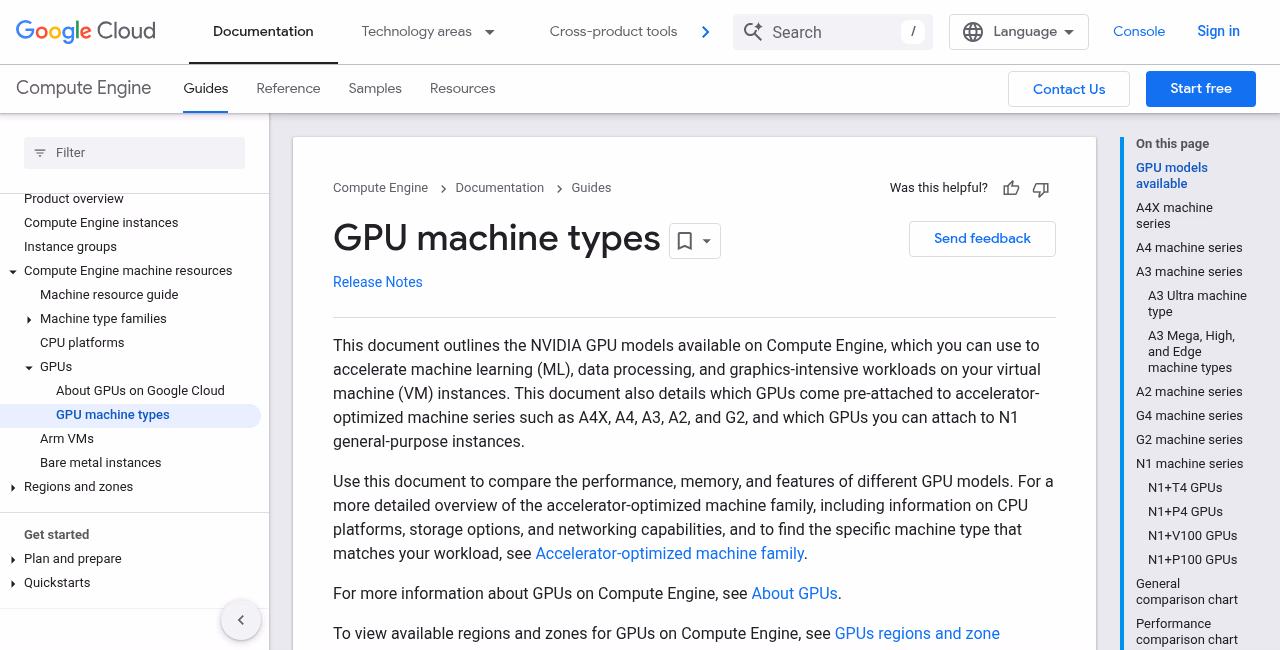Click Documentation breadcrumb
Screen dimensions: 1280x650
click(x=500, y=188)
